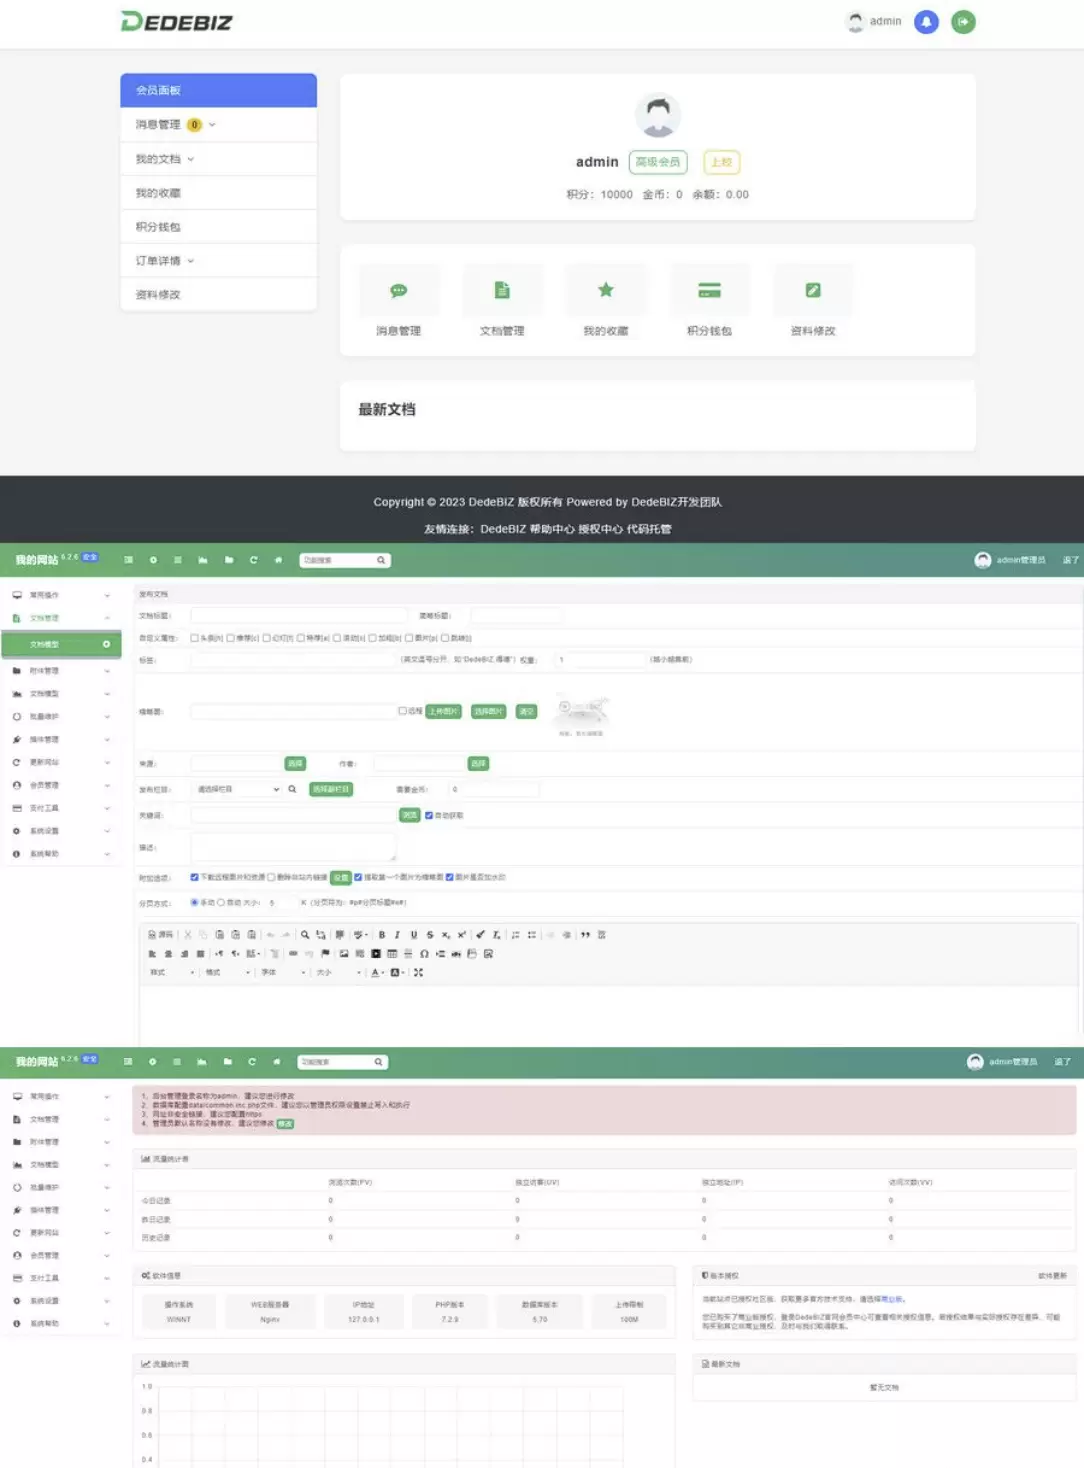Viewport: 1084px width, 1468px height.
Task: Check the 图片[p] attribute checkbox
Action: tap(409, 638)
